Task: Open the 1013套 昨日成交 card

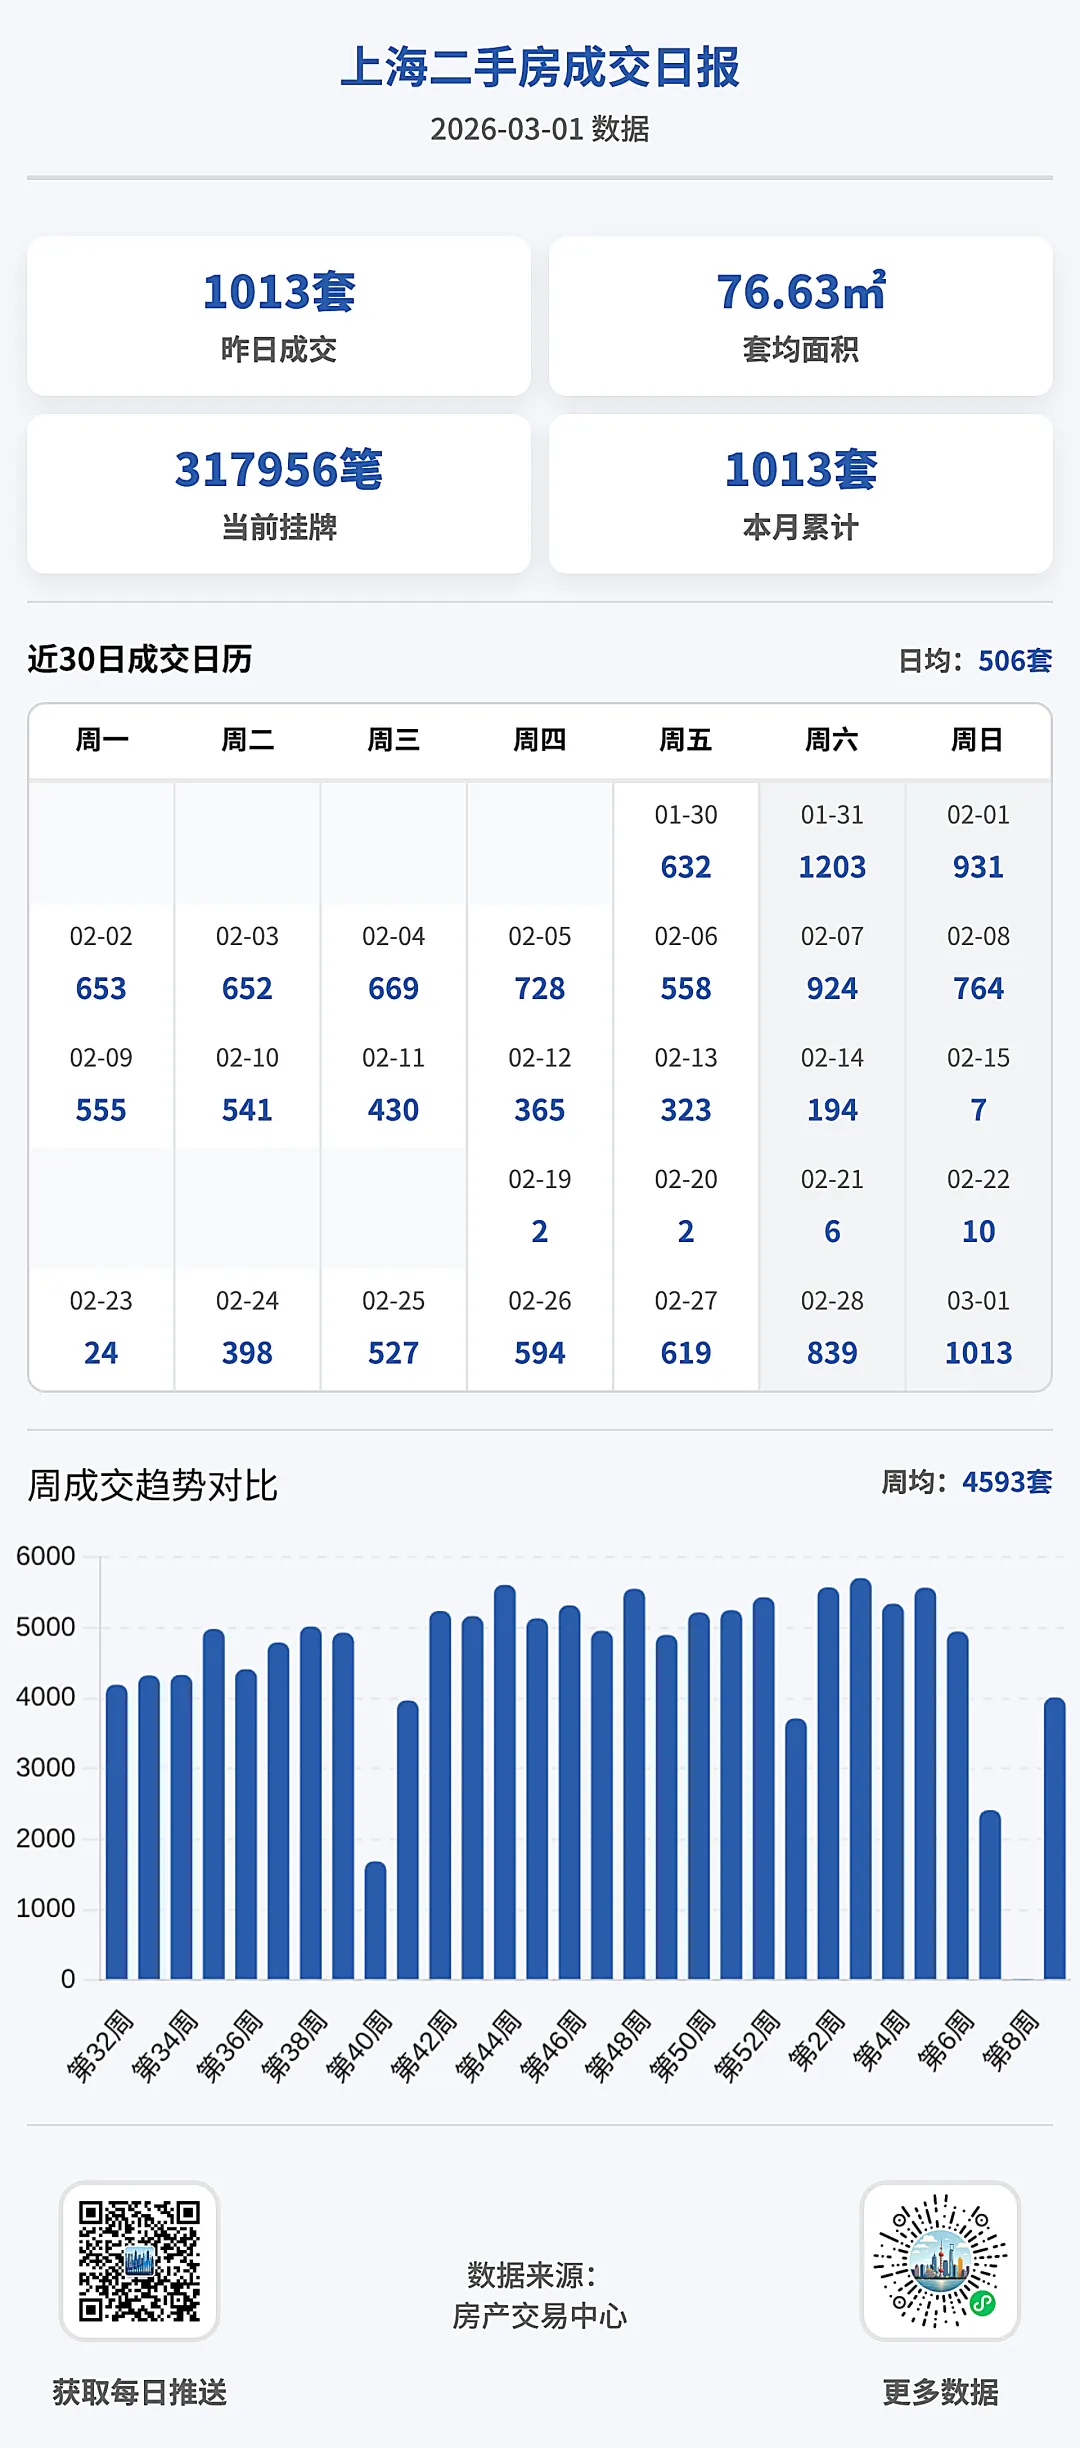Action: (x=279, y=316)
